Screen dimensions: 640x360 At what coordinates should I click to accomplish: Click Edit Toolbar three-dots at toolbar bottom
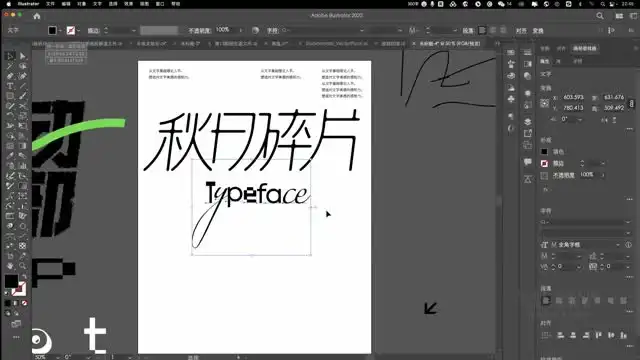click(x=16, y=337)
